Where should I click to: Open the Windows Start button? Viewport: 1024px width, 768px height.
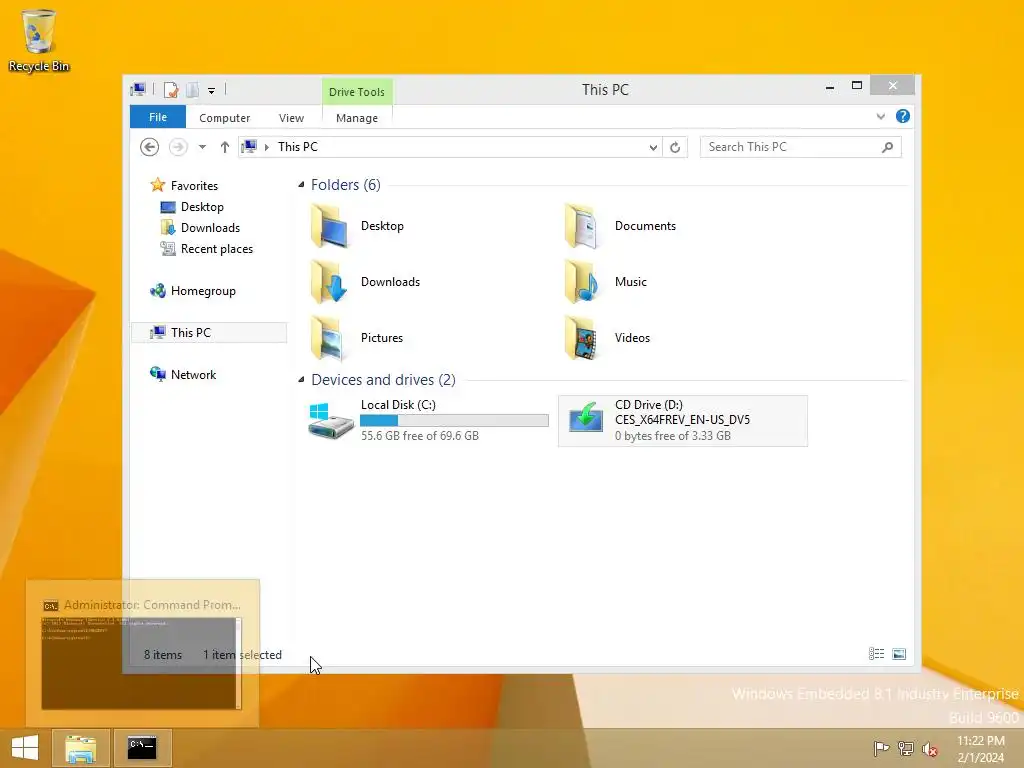coord(25,748)
